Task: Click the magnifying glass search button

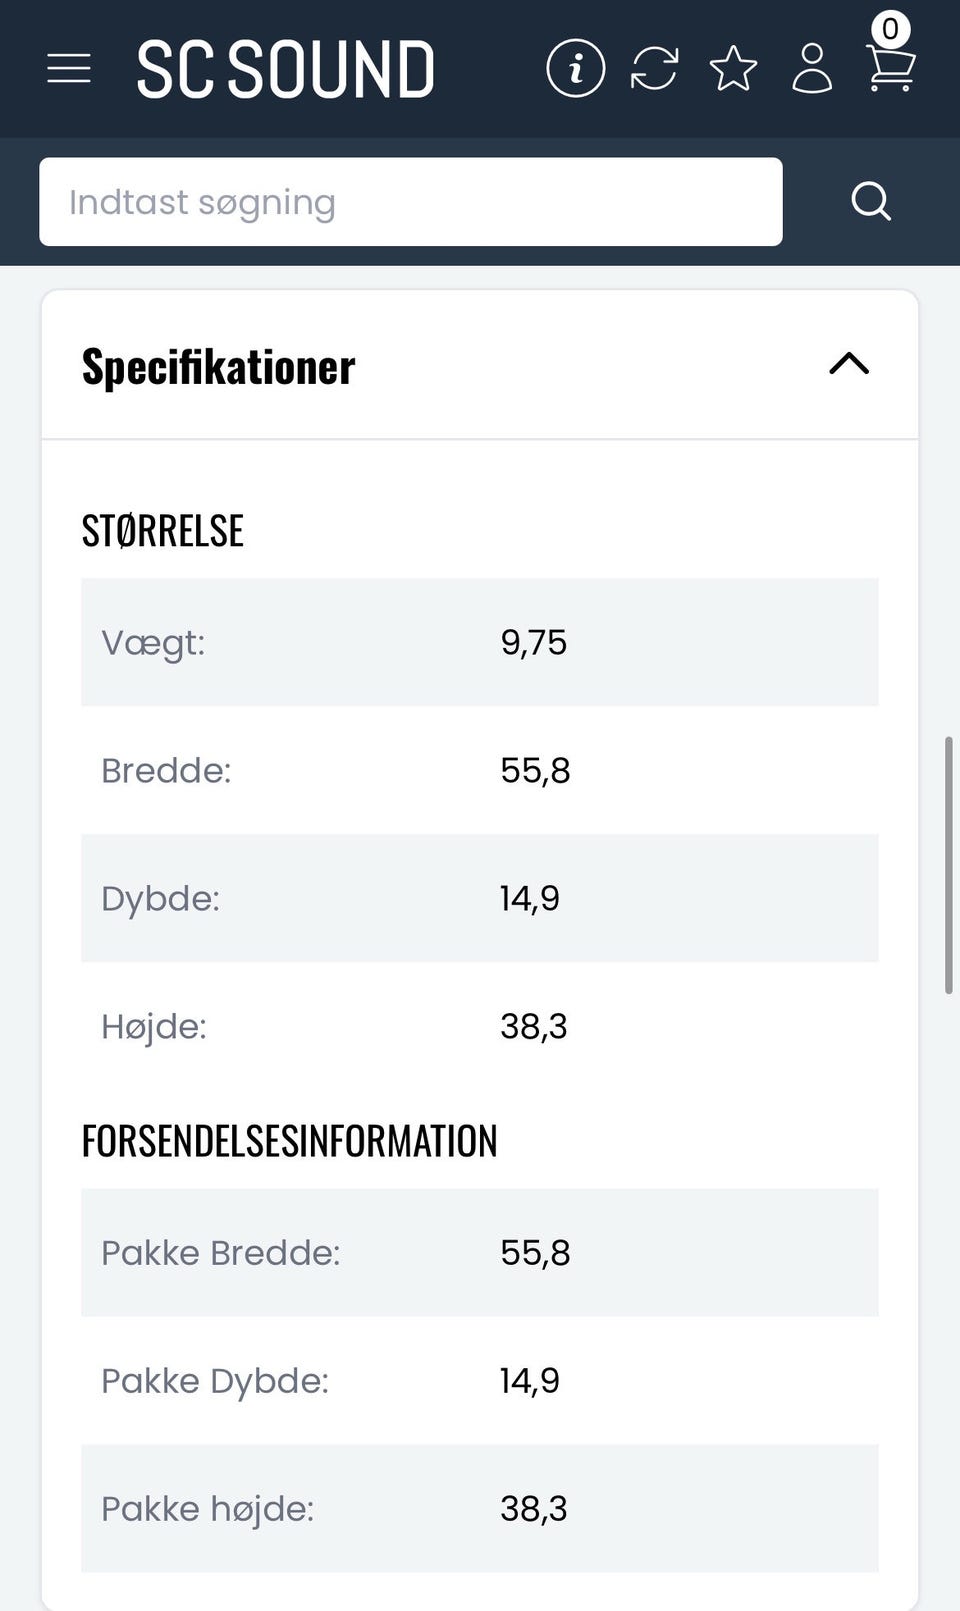Action: click(x=870, y=202)
